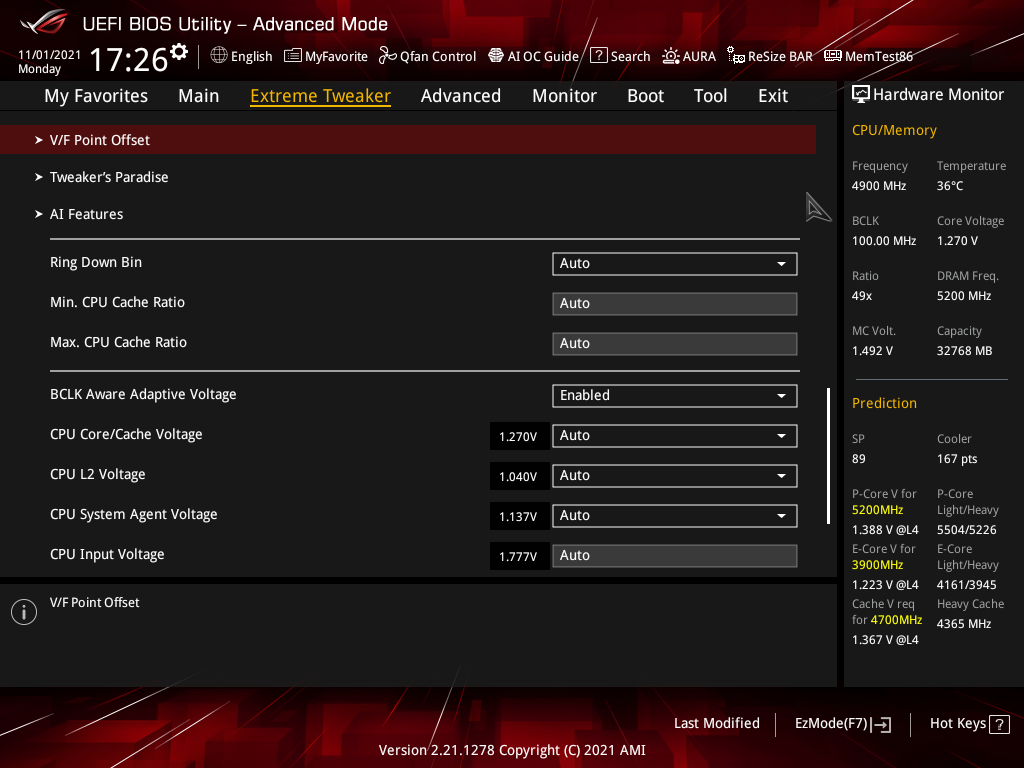Switch to the My Favorites tab
This screenshot has height=768, width=1024.
96,96
